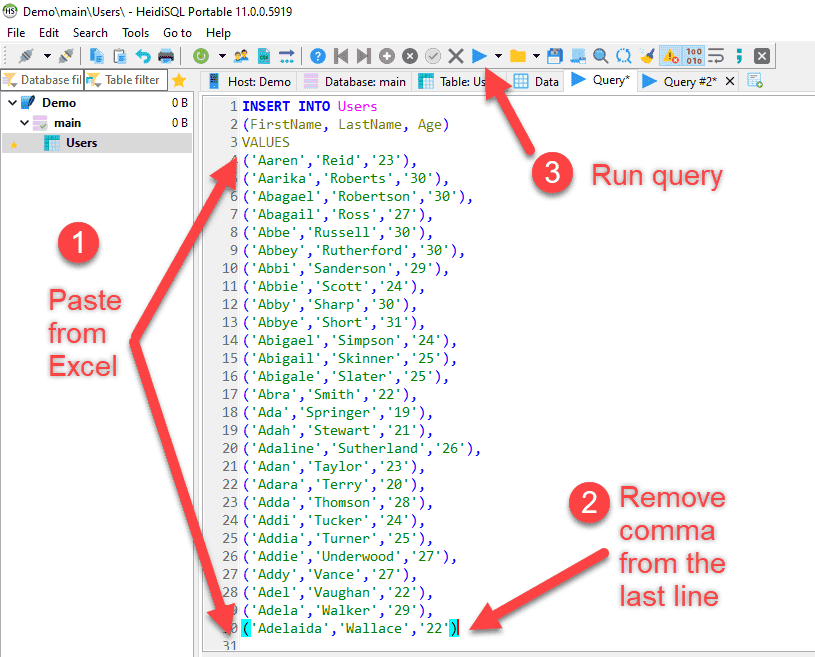
Task: Collapse the Demo tree node
Action: (12, 103)
